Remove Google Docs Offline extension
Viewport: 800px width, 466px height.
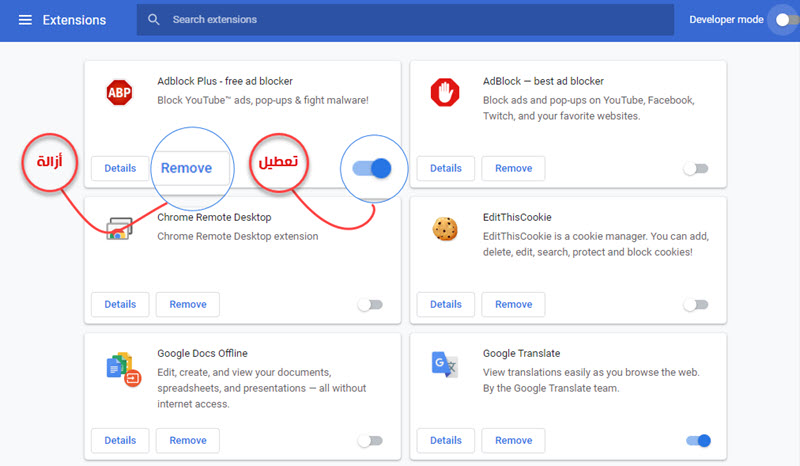[188, 440]
